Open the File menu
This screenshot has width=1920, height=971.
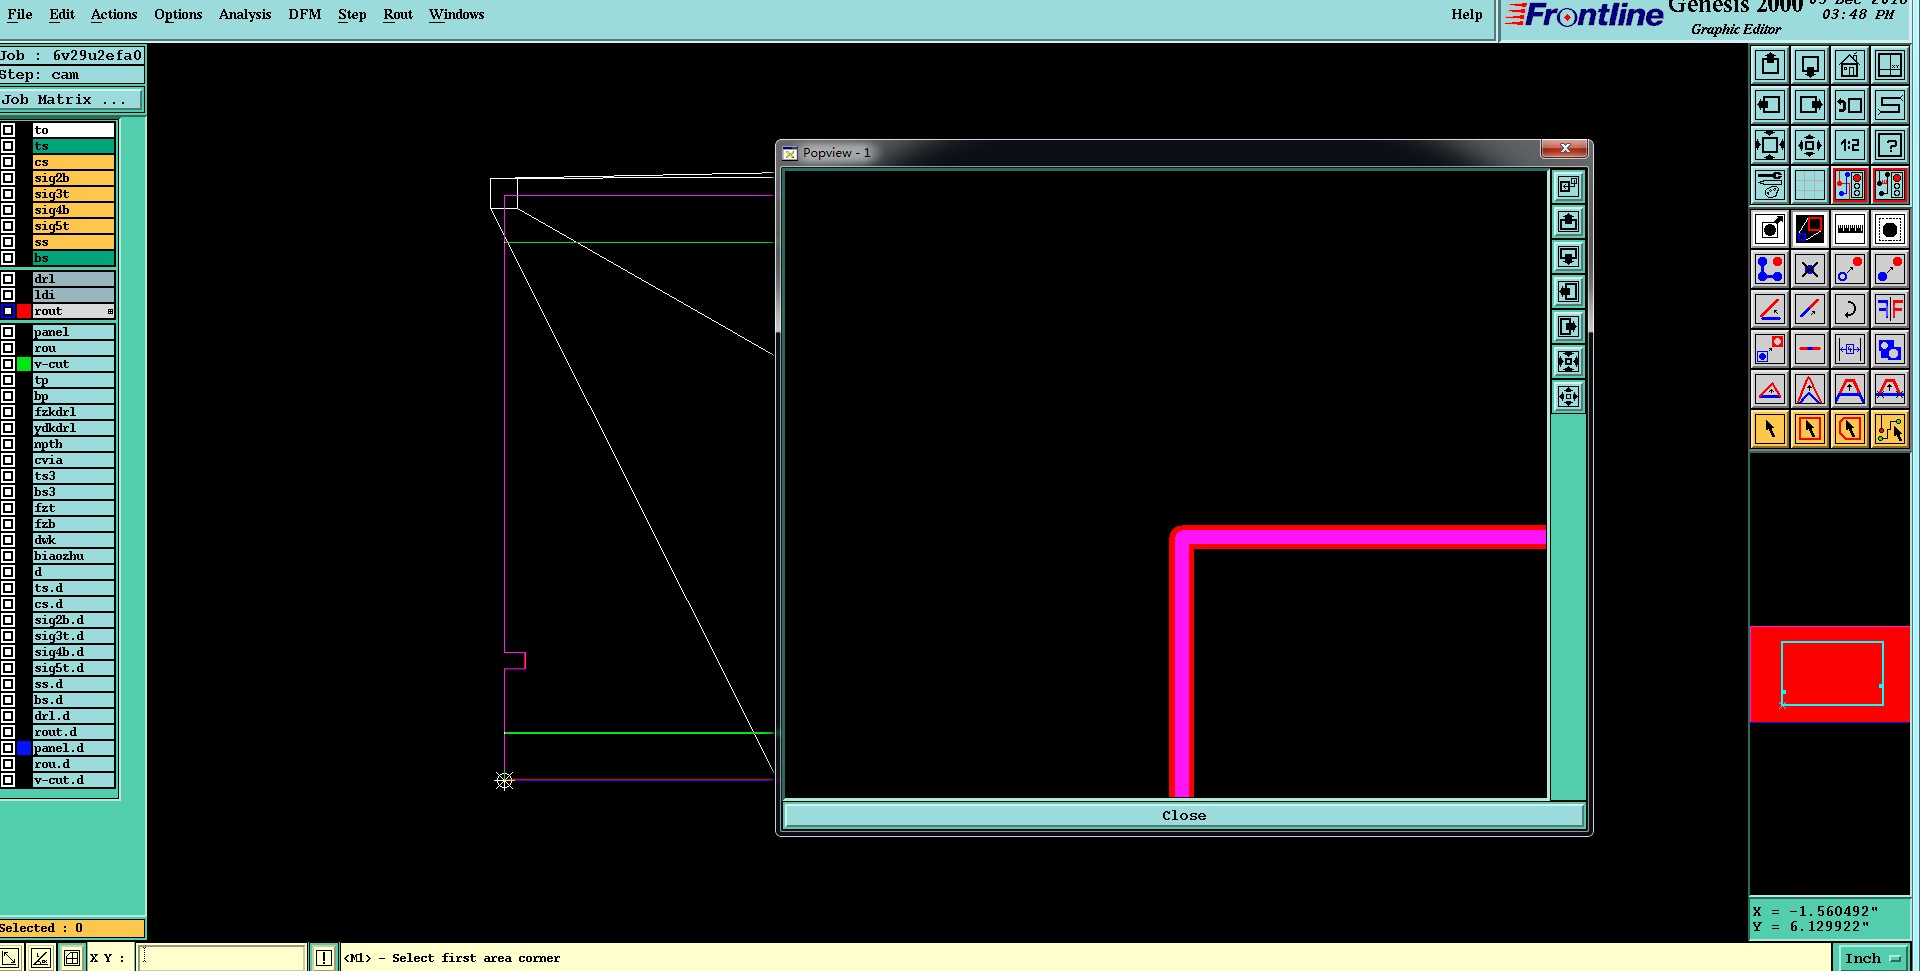tap(20, 14)
